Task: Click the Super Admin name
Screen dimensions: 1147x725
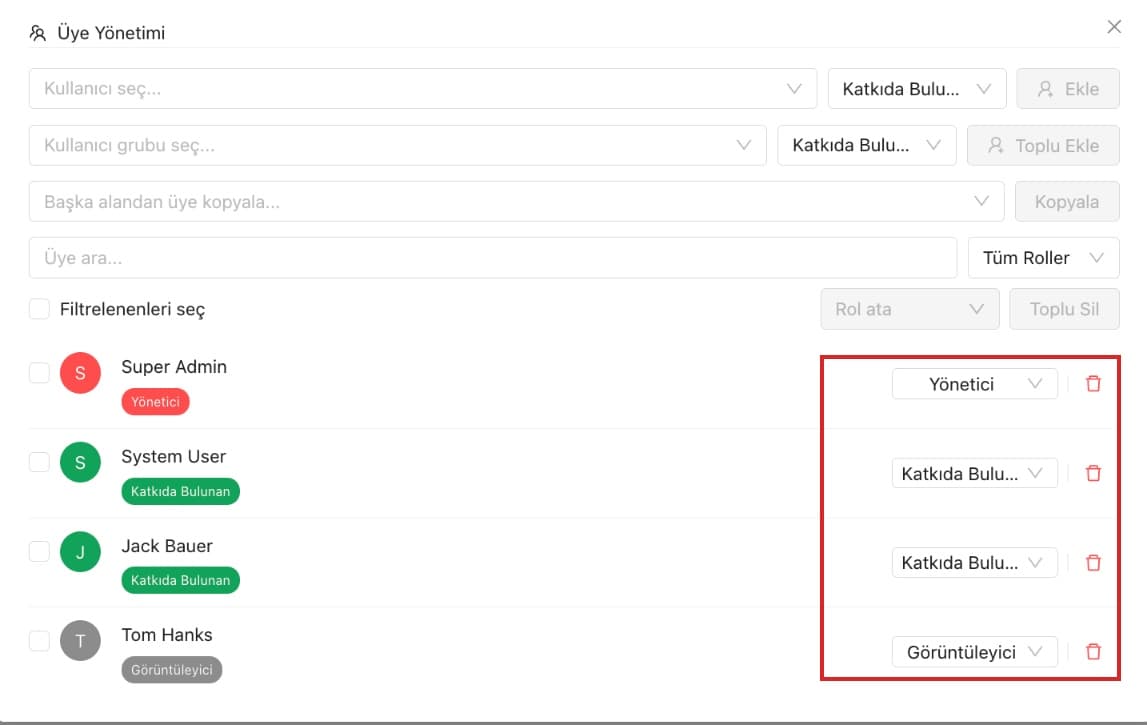Action: click(174, 367)
